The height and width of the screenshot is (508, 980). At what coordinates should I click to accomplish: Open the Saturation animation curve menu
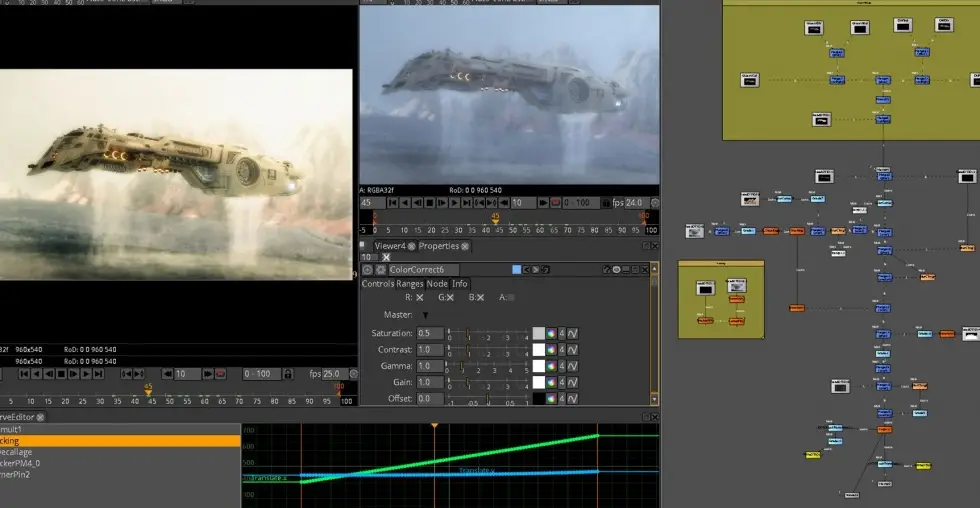(572, 333)
